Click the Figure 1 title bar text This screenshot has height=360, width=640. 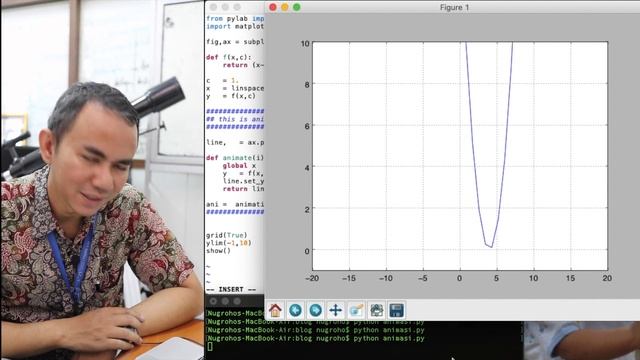click(x=454, y=7)
